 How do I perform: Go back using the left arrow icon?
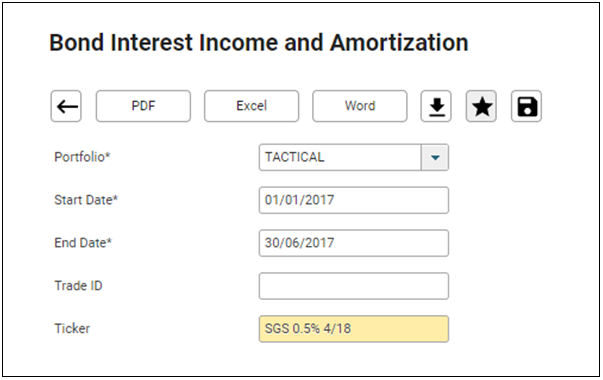pyautogui.click(x=66, y=107)
